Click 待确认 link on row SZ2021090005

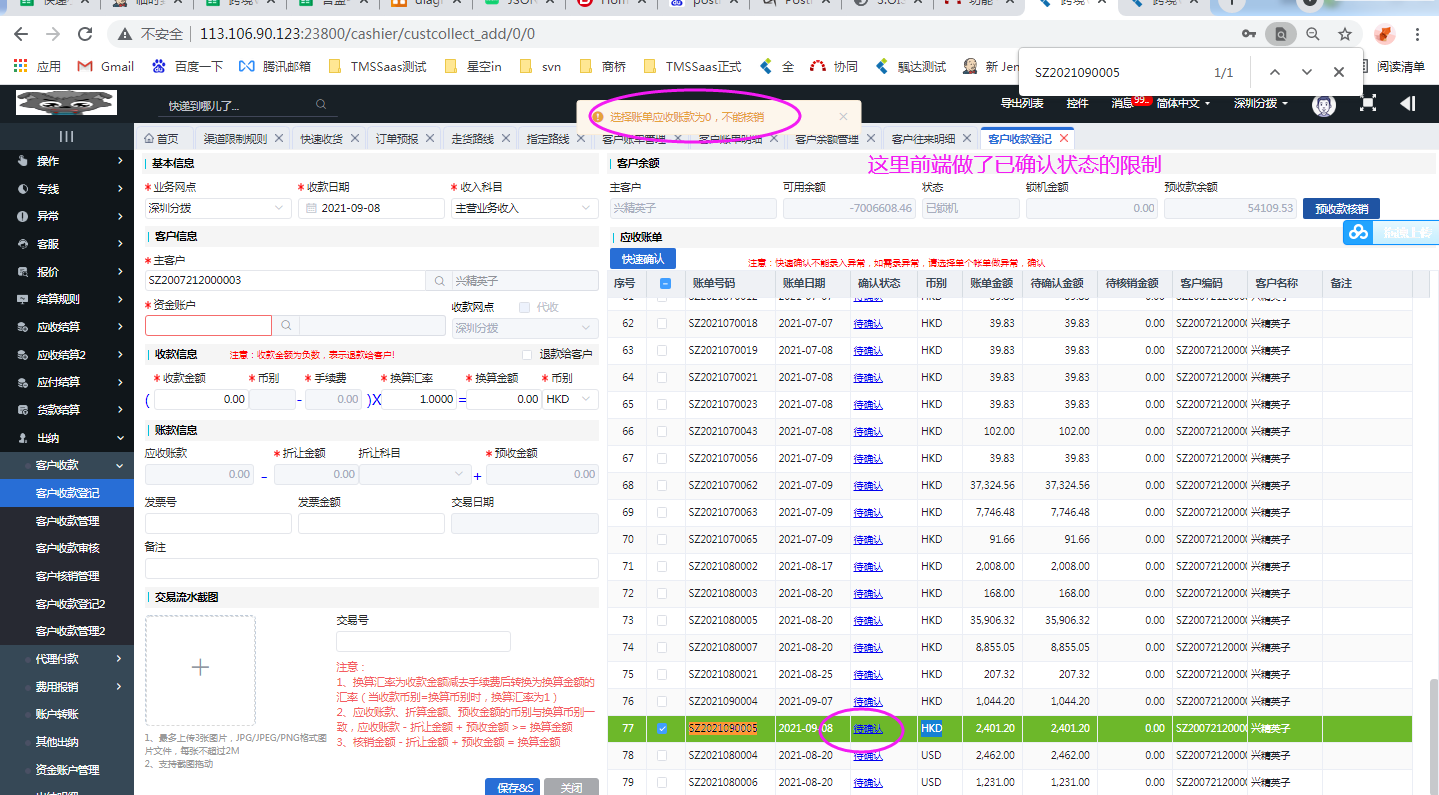868,728
